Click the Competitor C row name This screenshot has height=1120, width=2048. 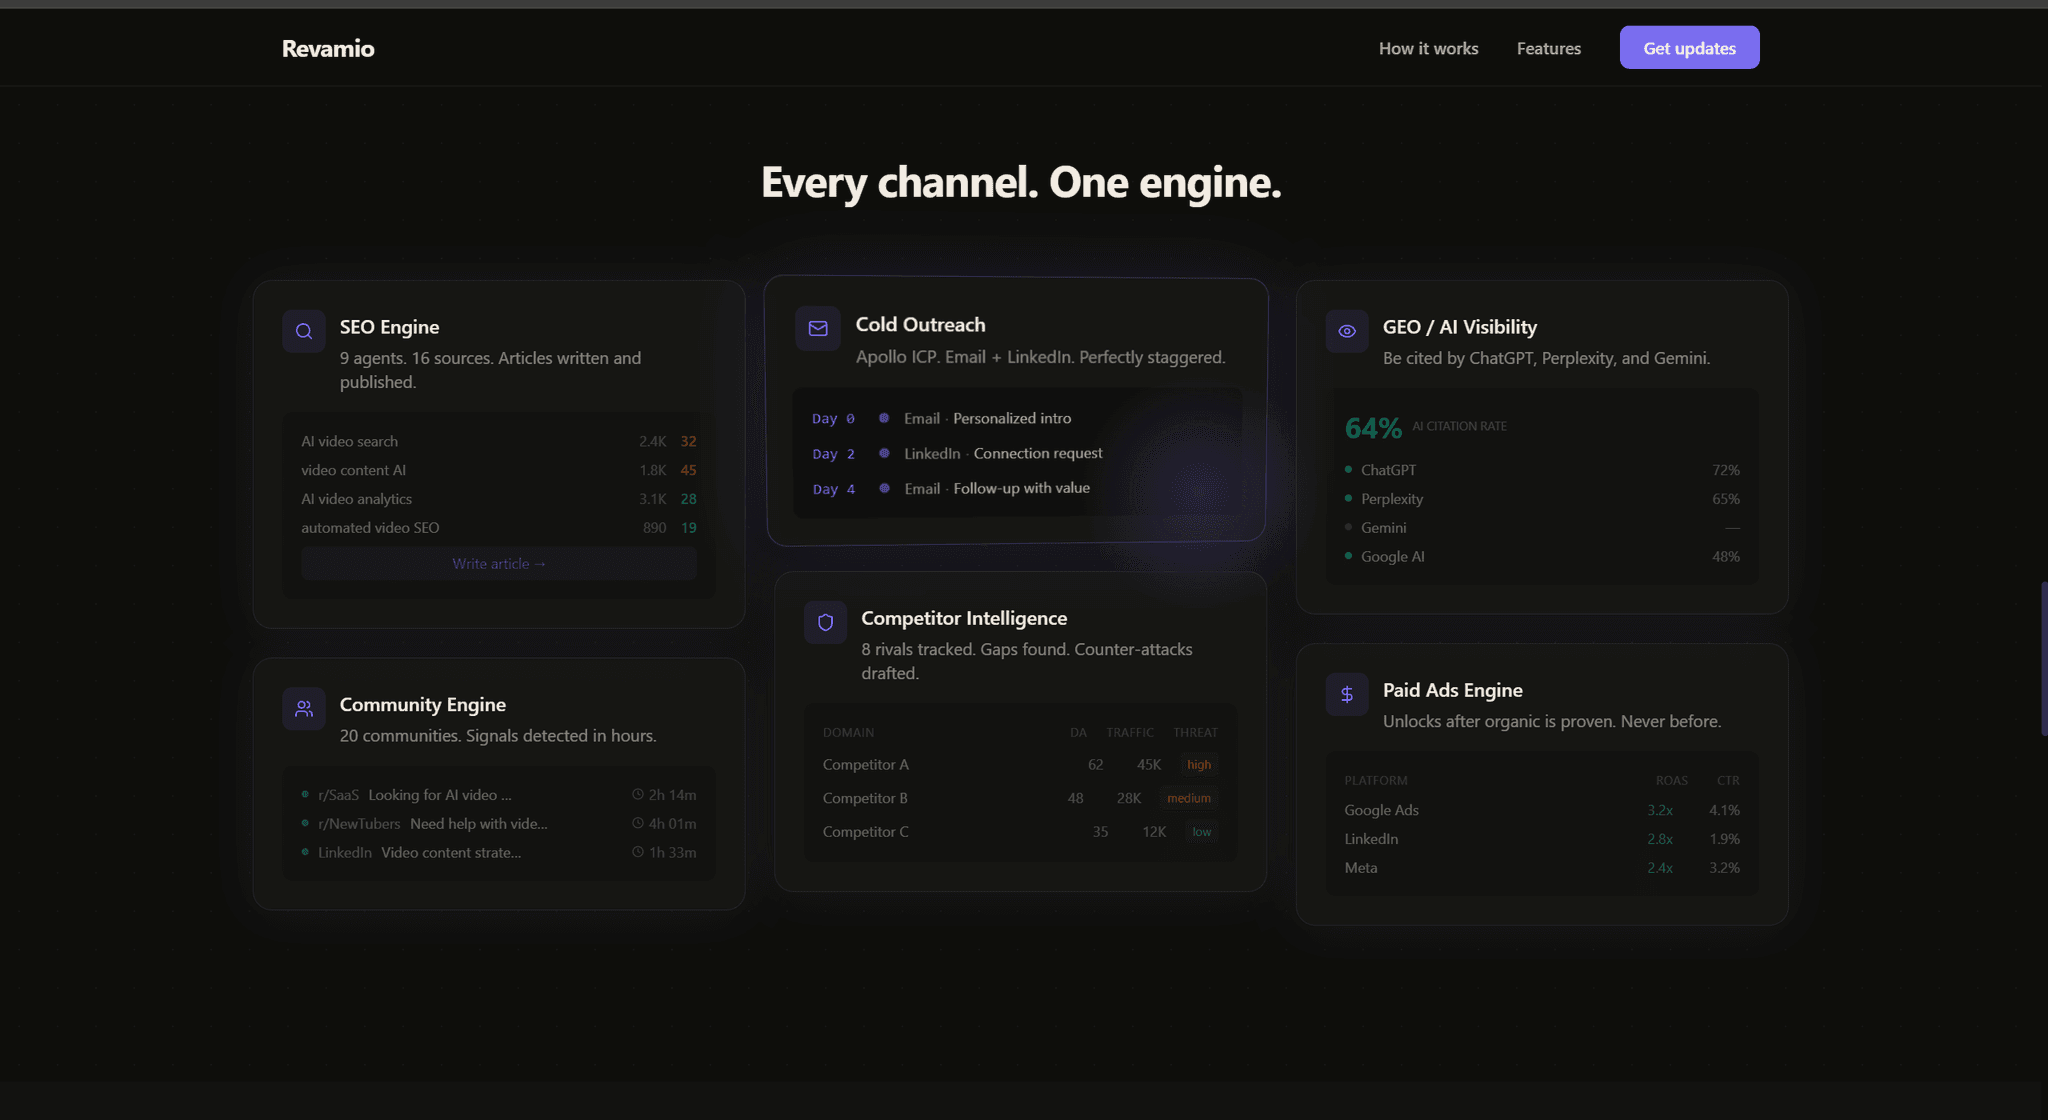[865, 832]
